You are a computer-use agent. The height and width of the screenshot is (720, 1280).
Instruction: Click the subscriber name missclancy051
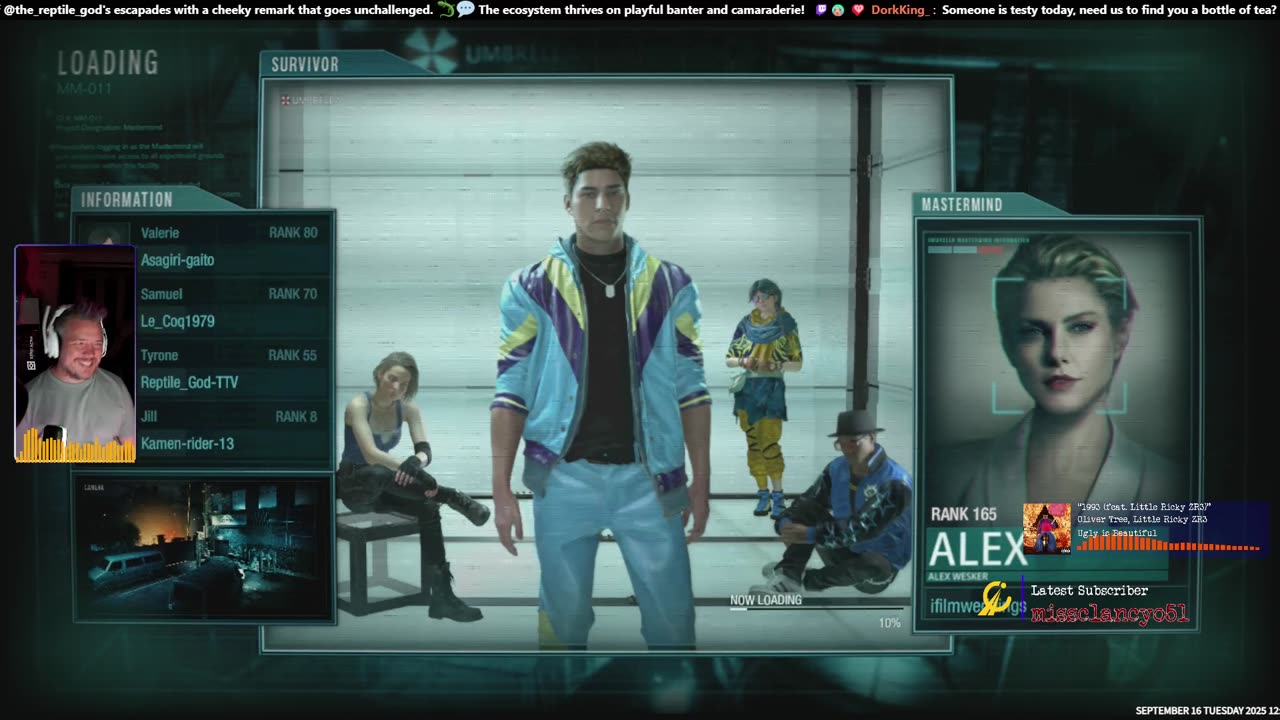pos(1109,614)
